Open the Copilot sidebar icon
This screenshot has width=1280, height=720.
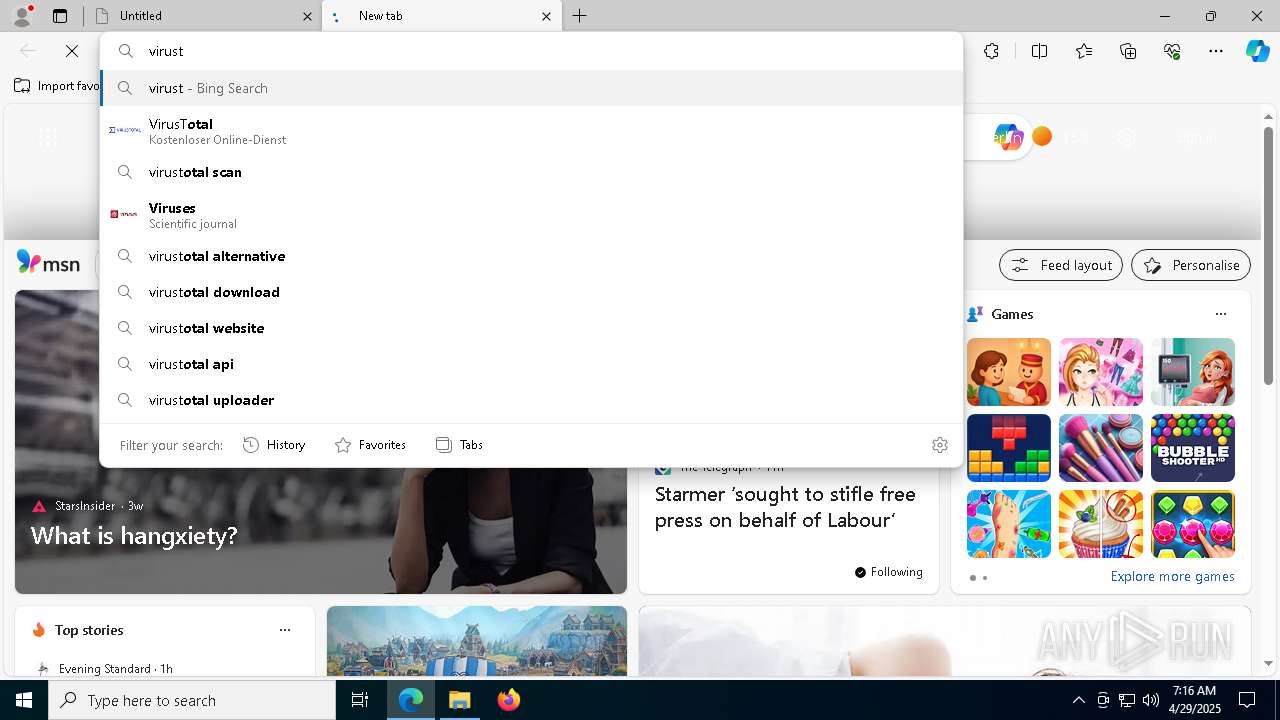(x=1257, y=51)
